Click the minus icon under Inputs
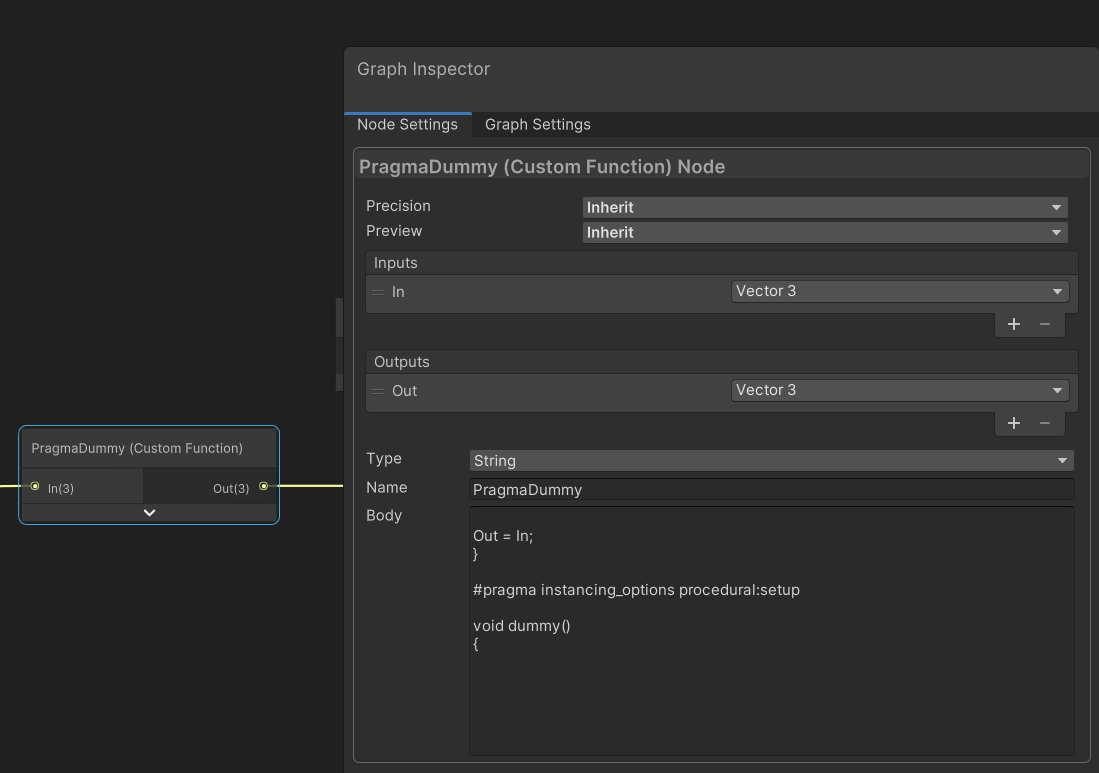Screen dimensions: 1099x773 (1045, 324)
